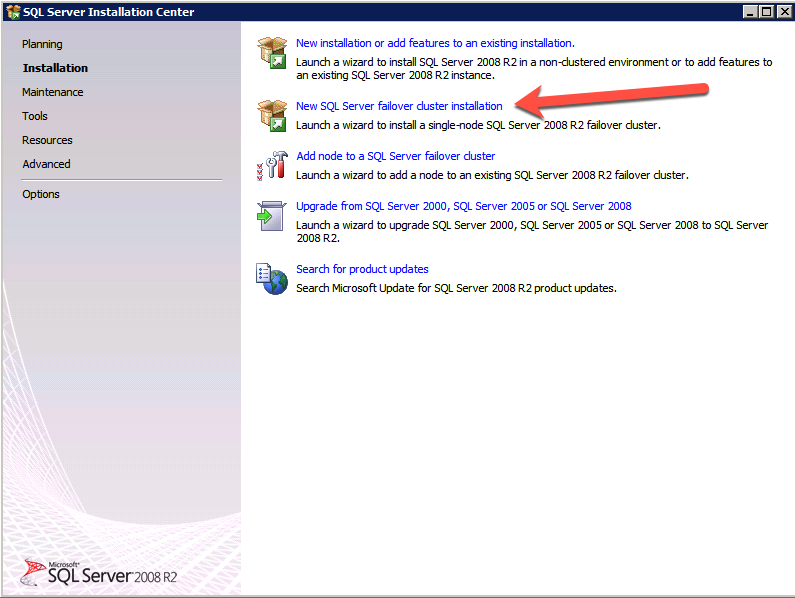Select the Installation page

click(x=55, y=68)
